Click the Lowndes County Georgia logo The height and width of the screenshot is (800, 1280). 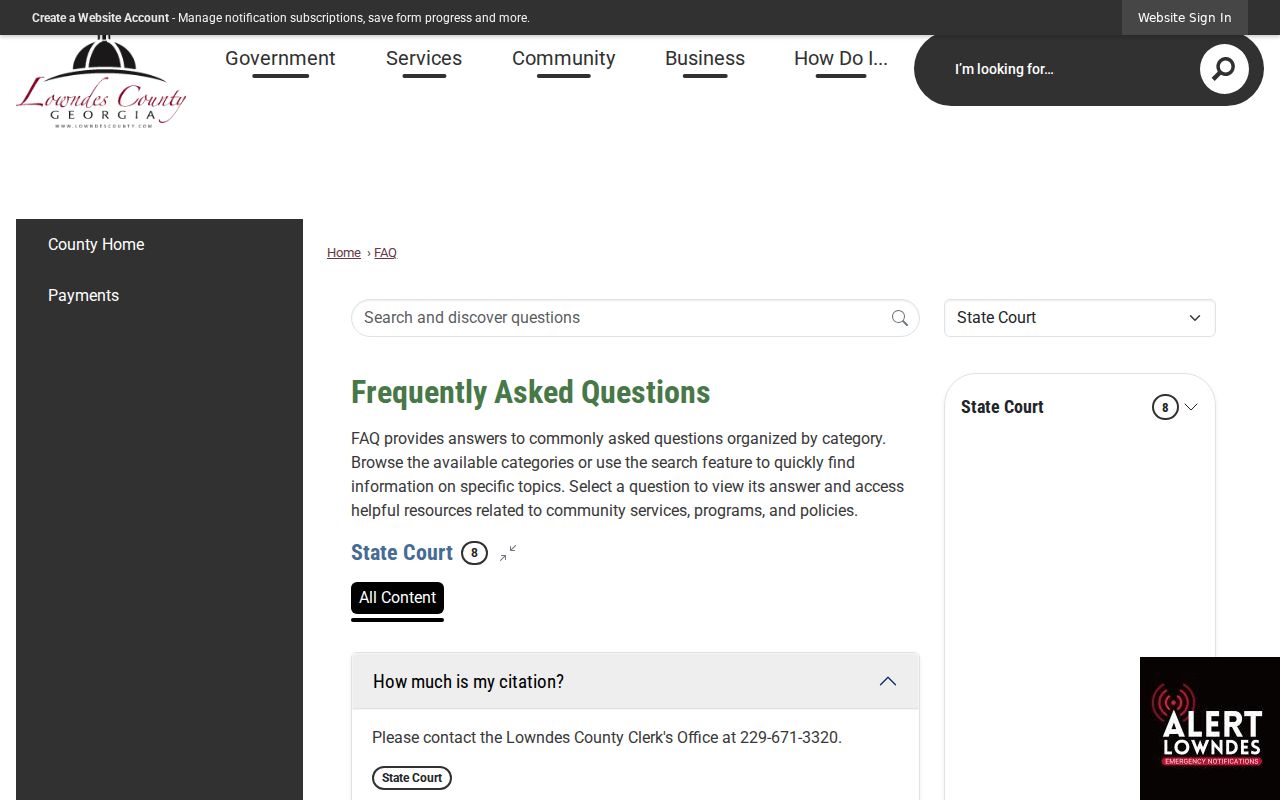(x=101, y=82)
